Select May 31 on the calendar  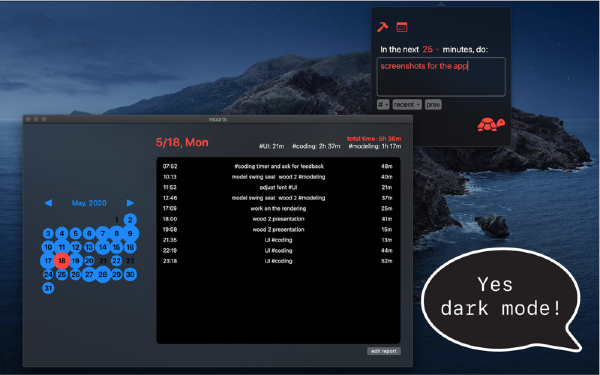pos(48,288)
